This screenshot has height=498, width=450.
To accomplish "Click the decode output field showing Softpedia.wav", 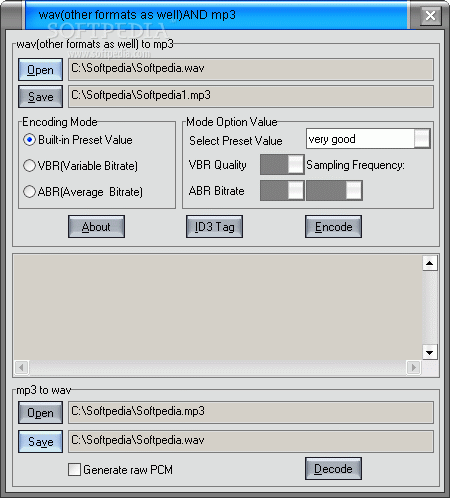I will coord(251,441).
